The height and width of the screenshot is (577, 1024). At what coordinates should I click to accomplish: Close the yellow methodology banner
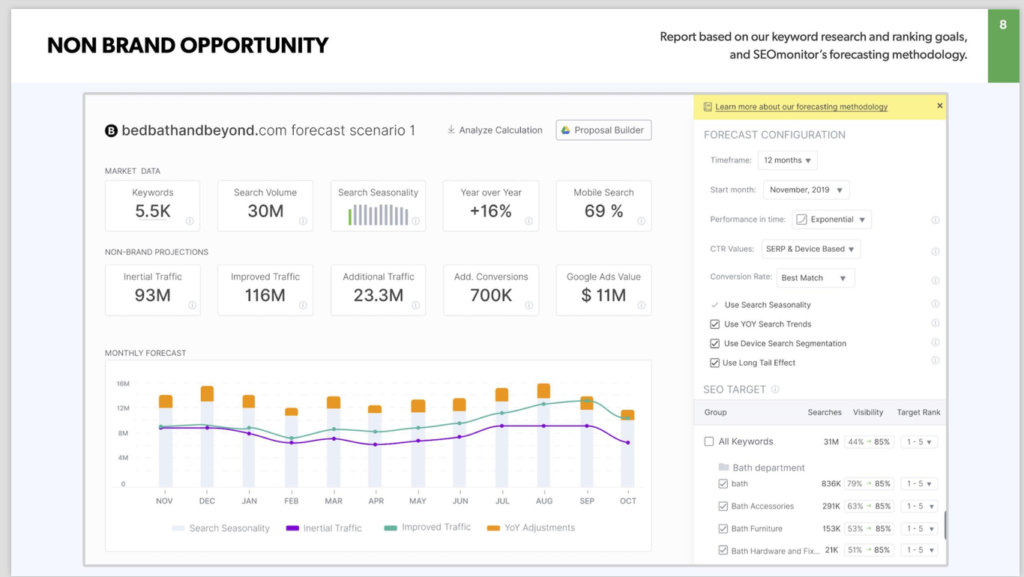(x=939, y=106)
